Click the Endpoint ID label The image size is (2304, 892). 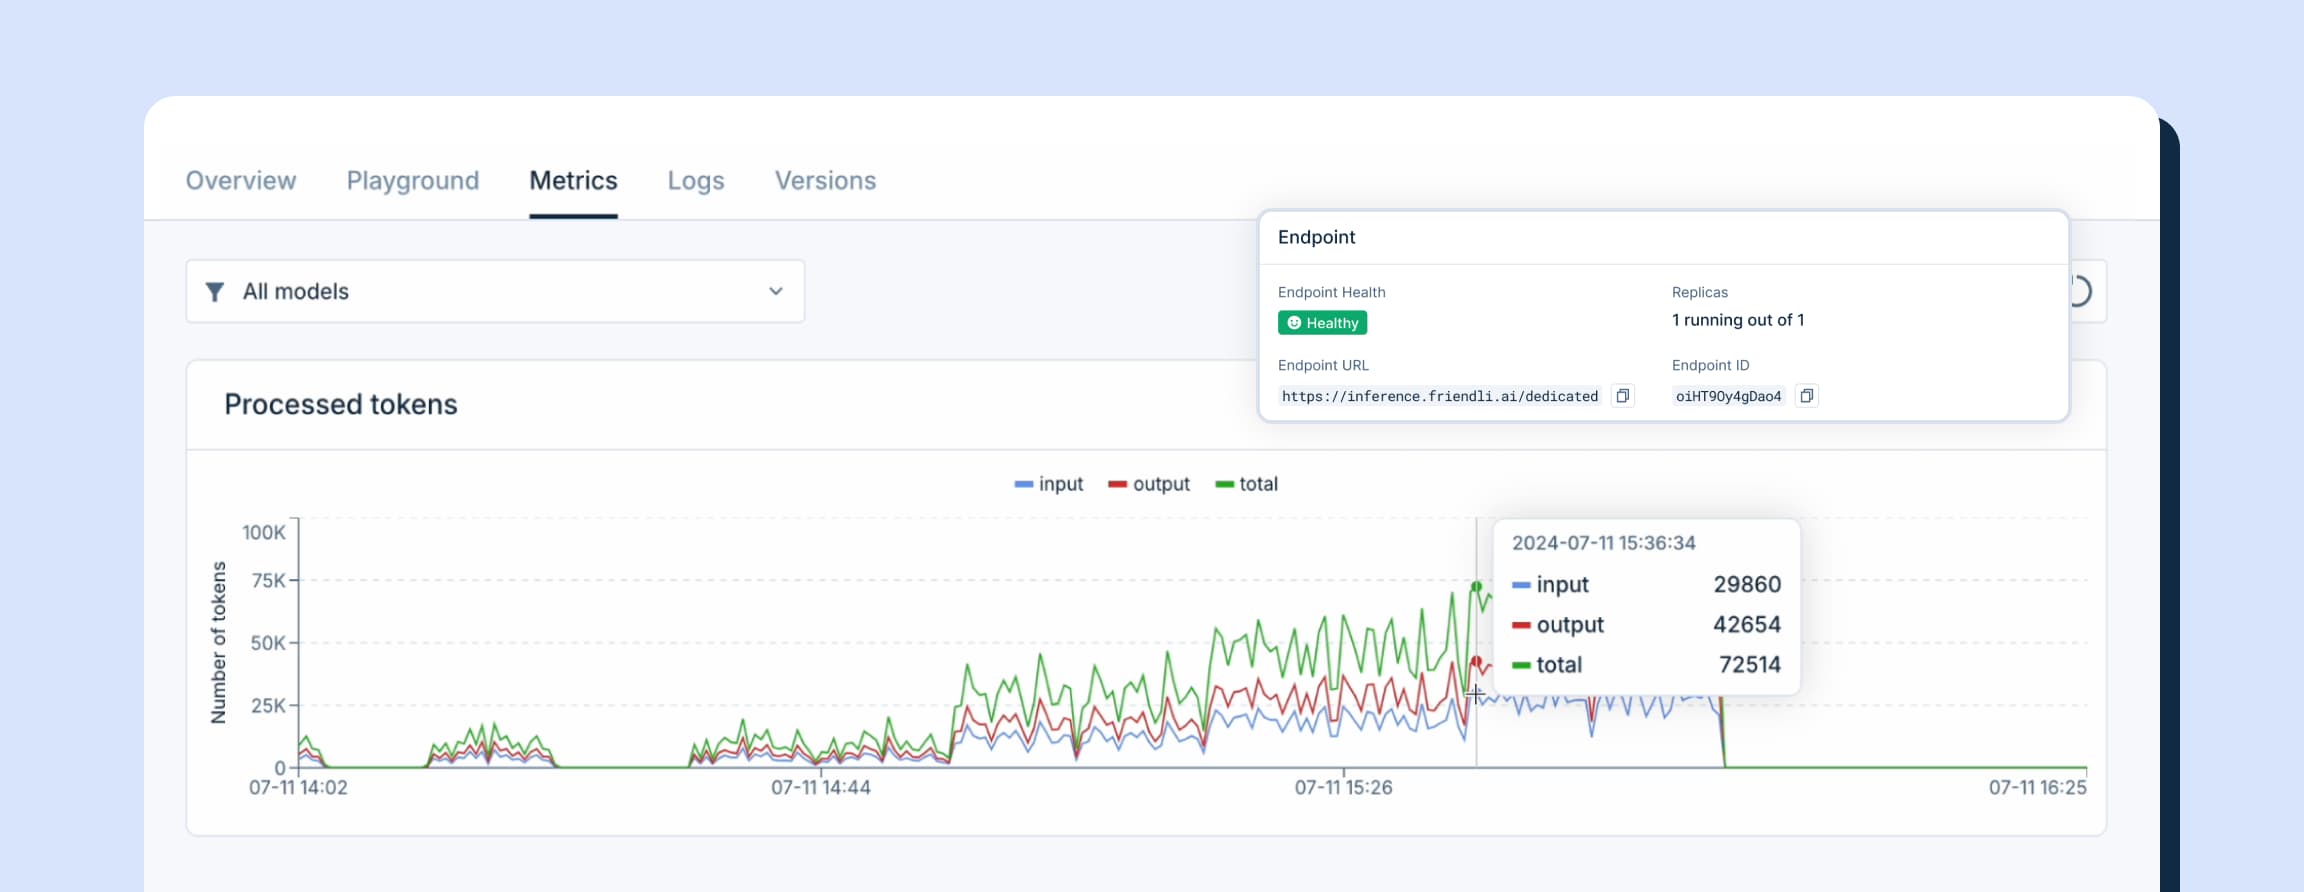pyautogui.click(x=1711, y=365)
